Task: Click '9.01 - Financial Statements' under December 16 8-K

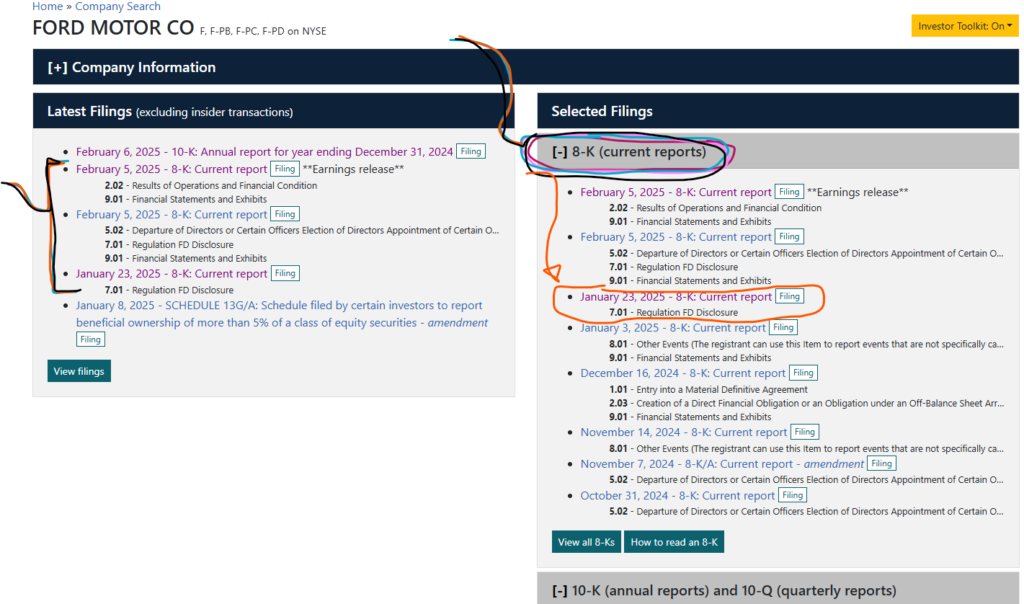Action: (x=690, y=417)
